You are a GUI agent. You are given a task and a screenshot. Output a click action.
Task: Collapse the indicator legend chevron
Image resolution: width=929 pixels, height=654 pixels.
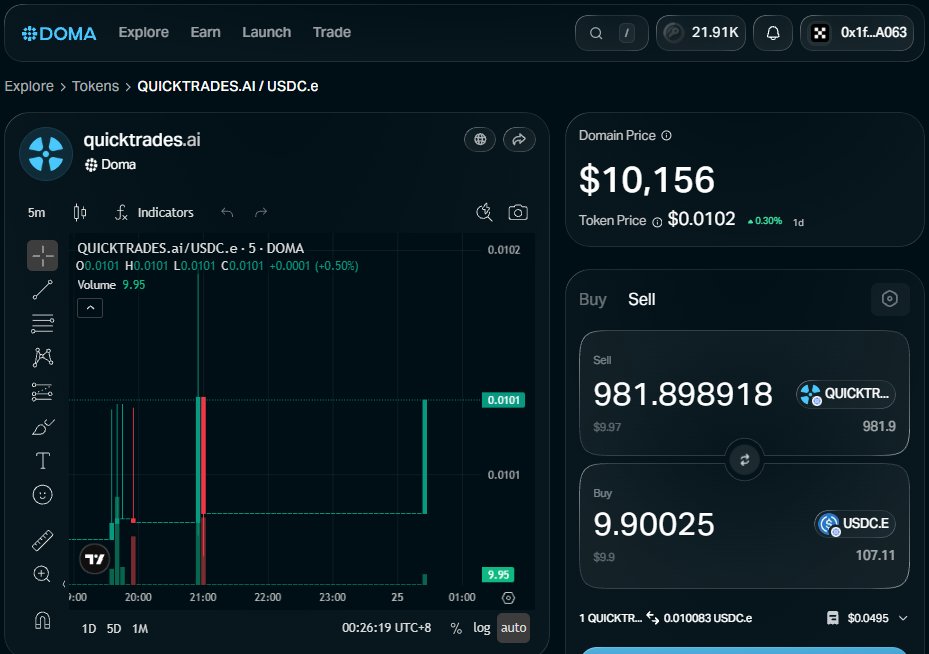(90, 308)
